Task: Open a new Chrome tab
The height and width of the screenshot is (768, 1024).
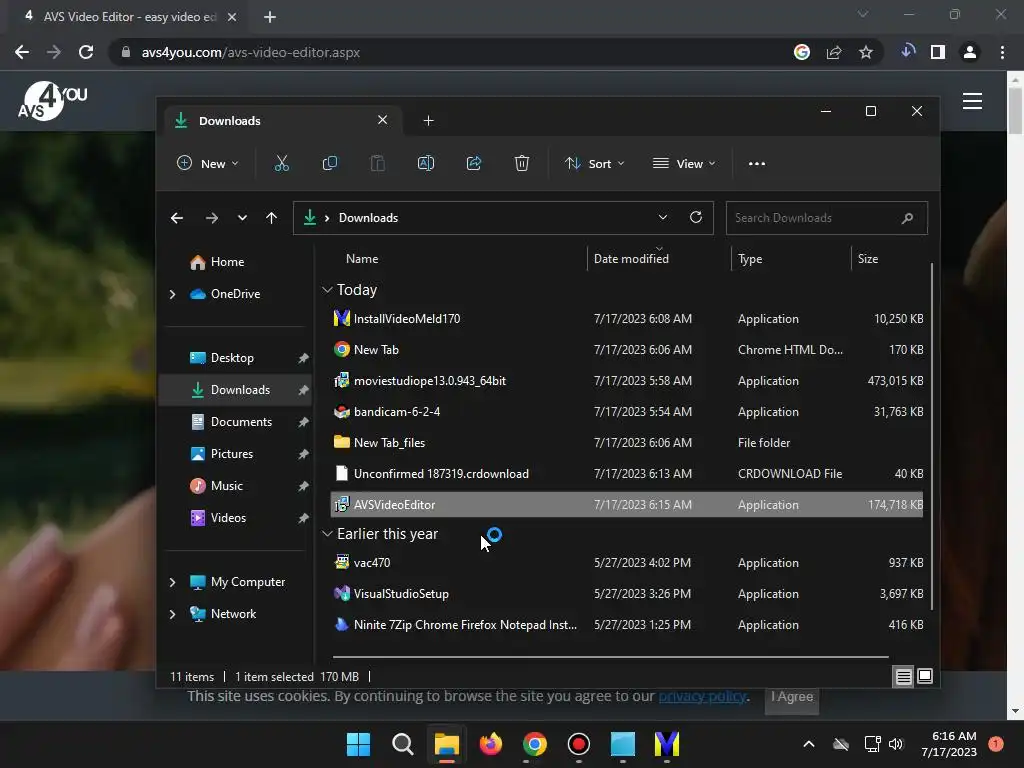Action: [270, 17]
